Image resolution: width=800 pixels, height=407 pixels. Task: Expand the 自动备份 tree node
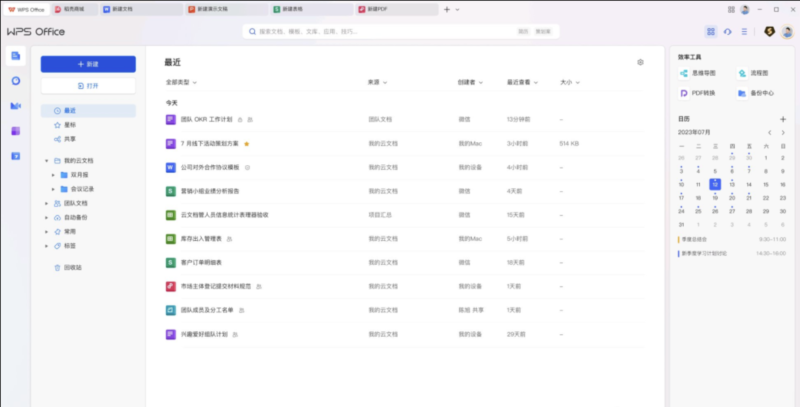coord(46,217)
